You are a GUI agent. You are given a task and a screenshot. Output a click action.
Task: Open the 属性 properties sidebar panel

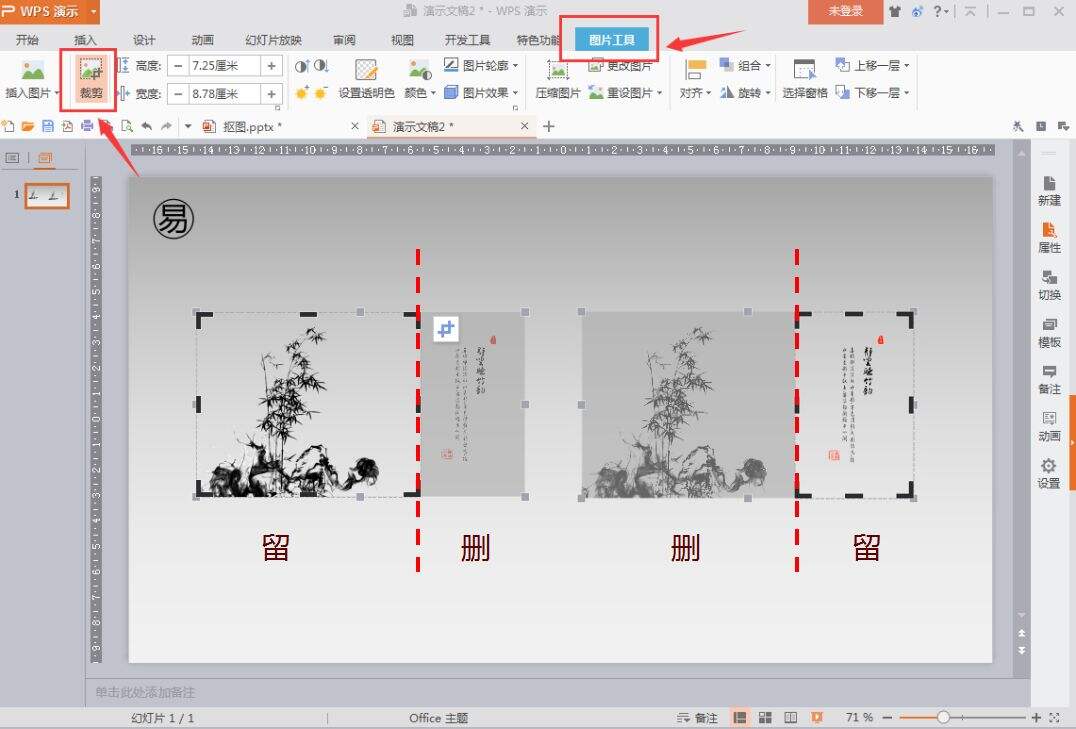click(x=1049, y=238)
